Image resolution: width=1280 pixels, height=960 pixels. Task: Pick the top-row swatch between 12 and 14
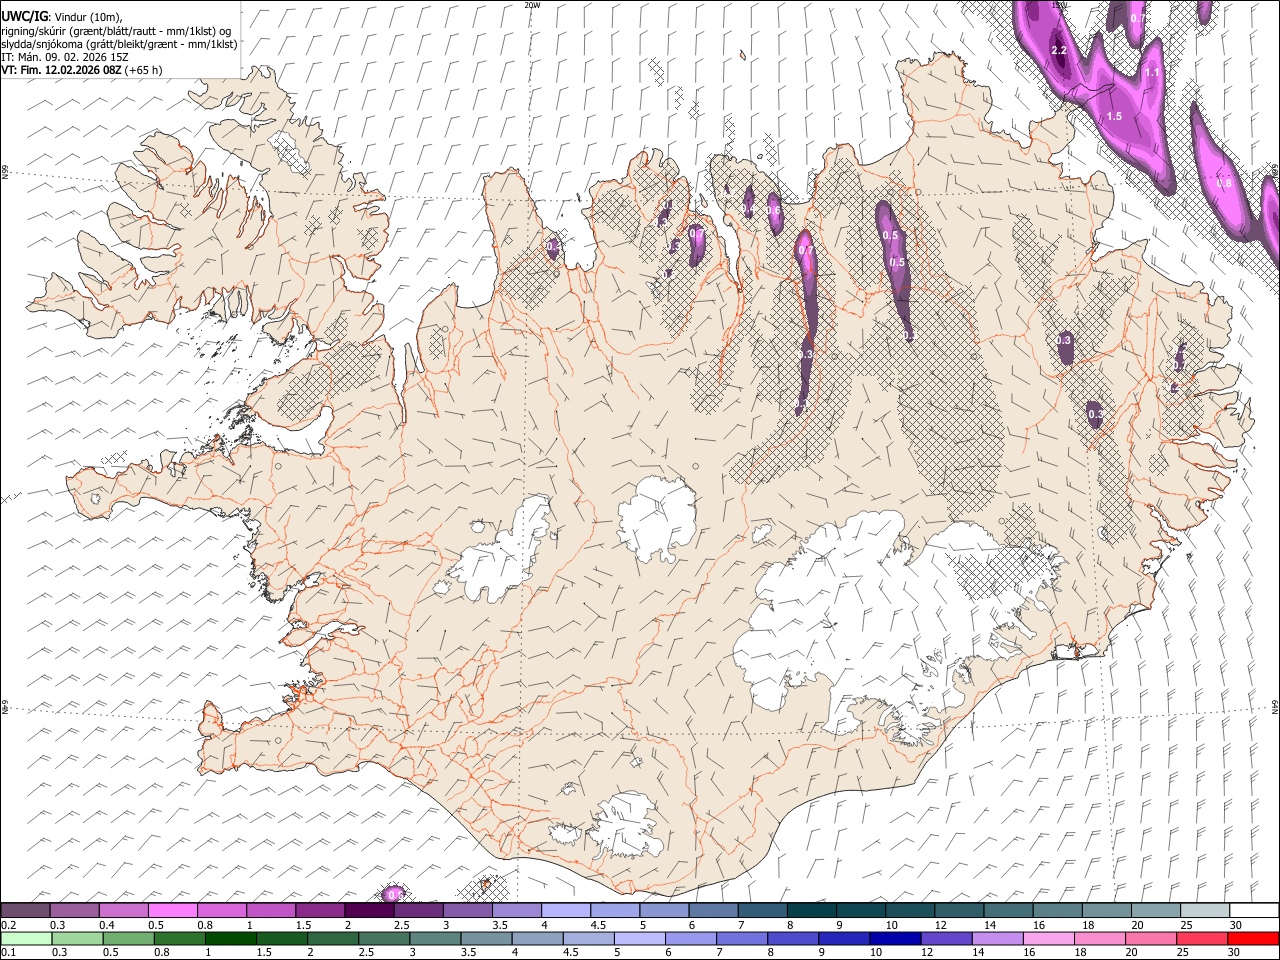[x=958, y=911]
